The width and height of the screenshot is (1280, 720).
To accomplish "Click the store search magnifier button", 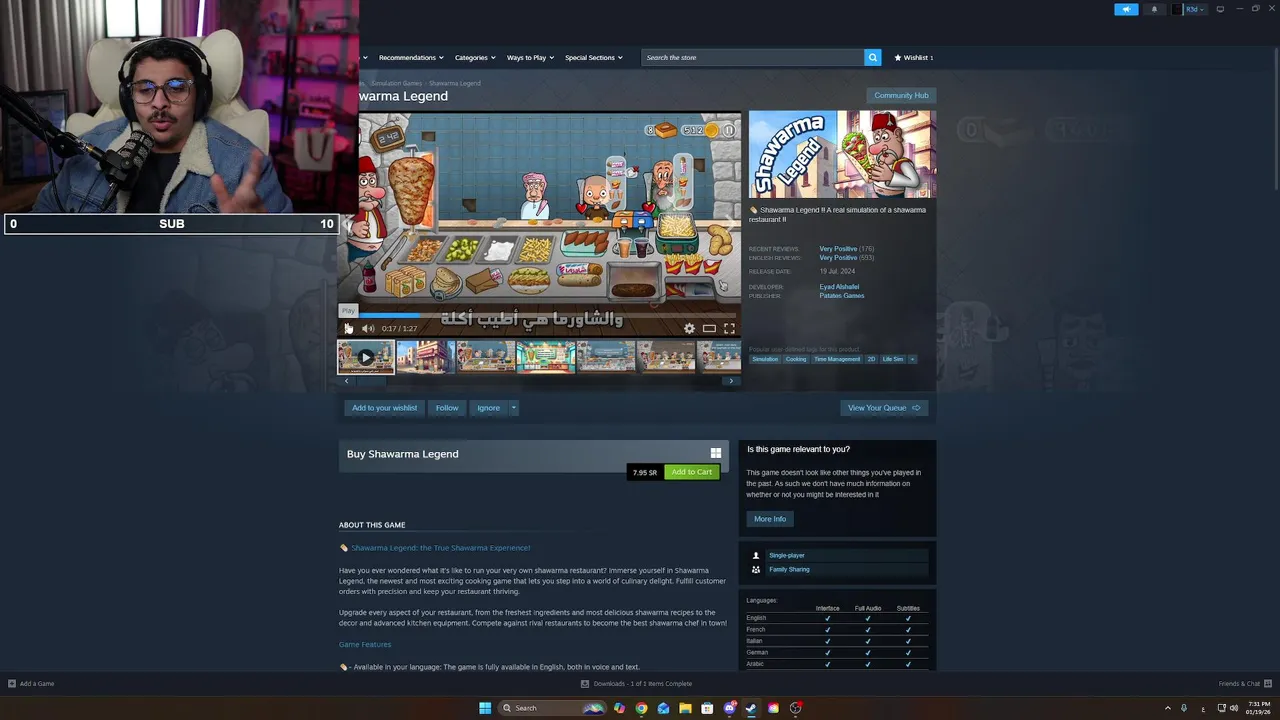I will point(872,57).
